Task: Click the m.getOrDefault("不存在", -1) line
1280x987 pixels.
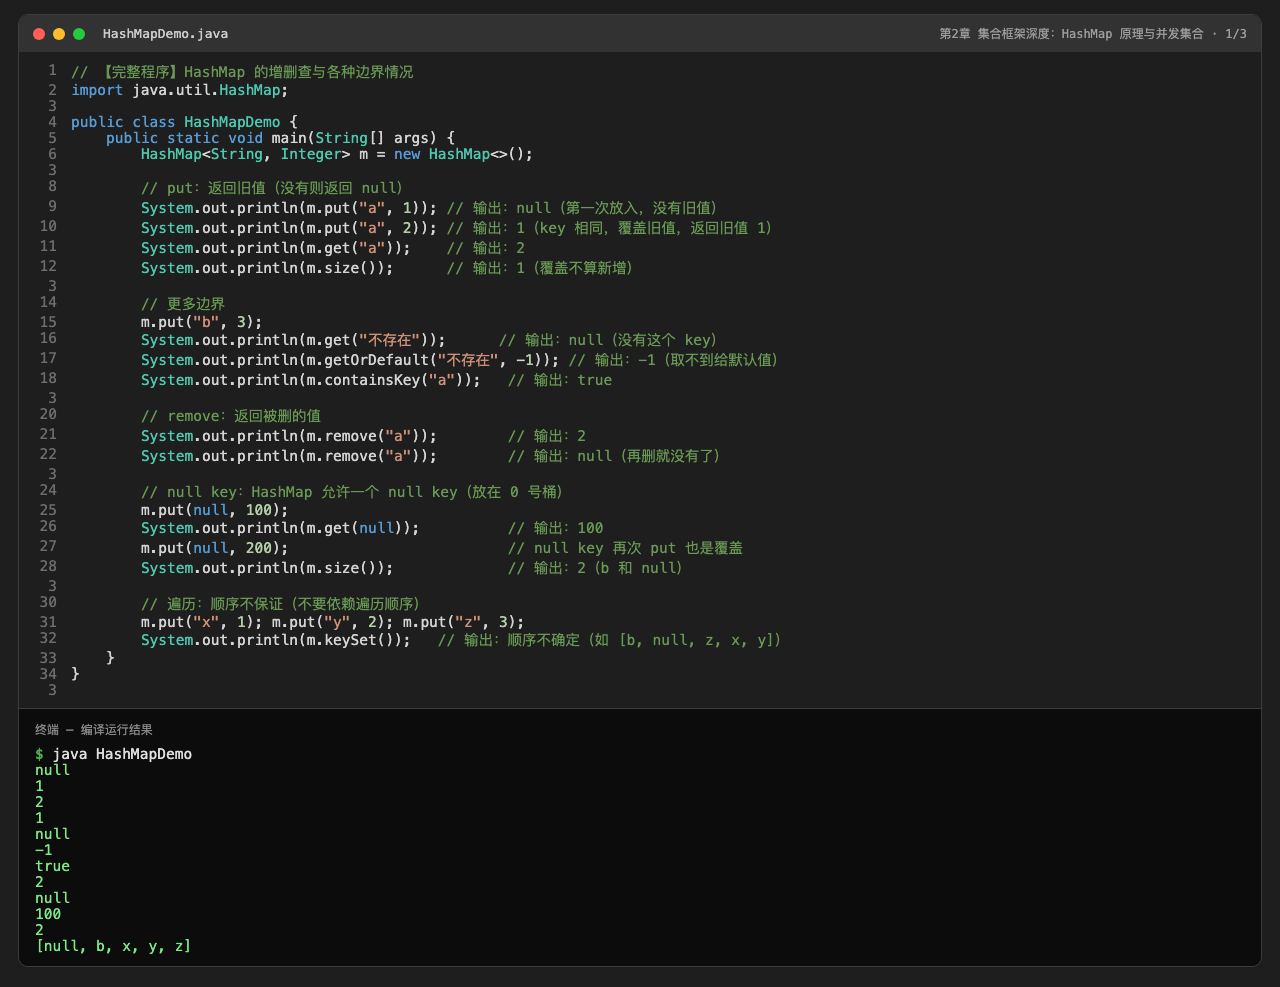Action: [x=460, y=360]
